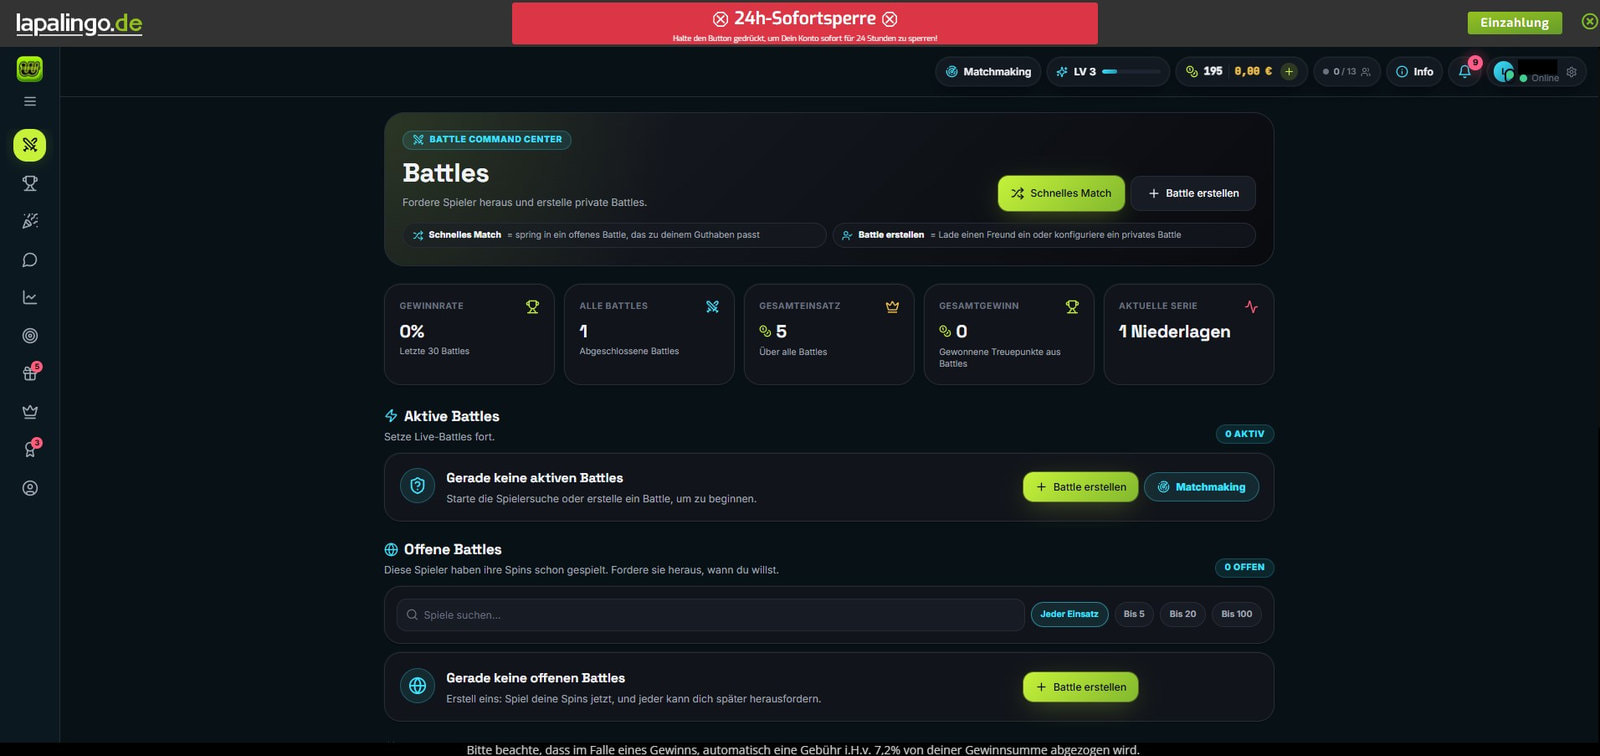Open the notification bell
The image size is (1600, 756).
[x=1465, y=71]
